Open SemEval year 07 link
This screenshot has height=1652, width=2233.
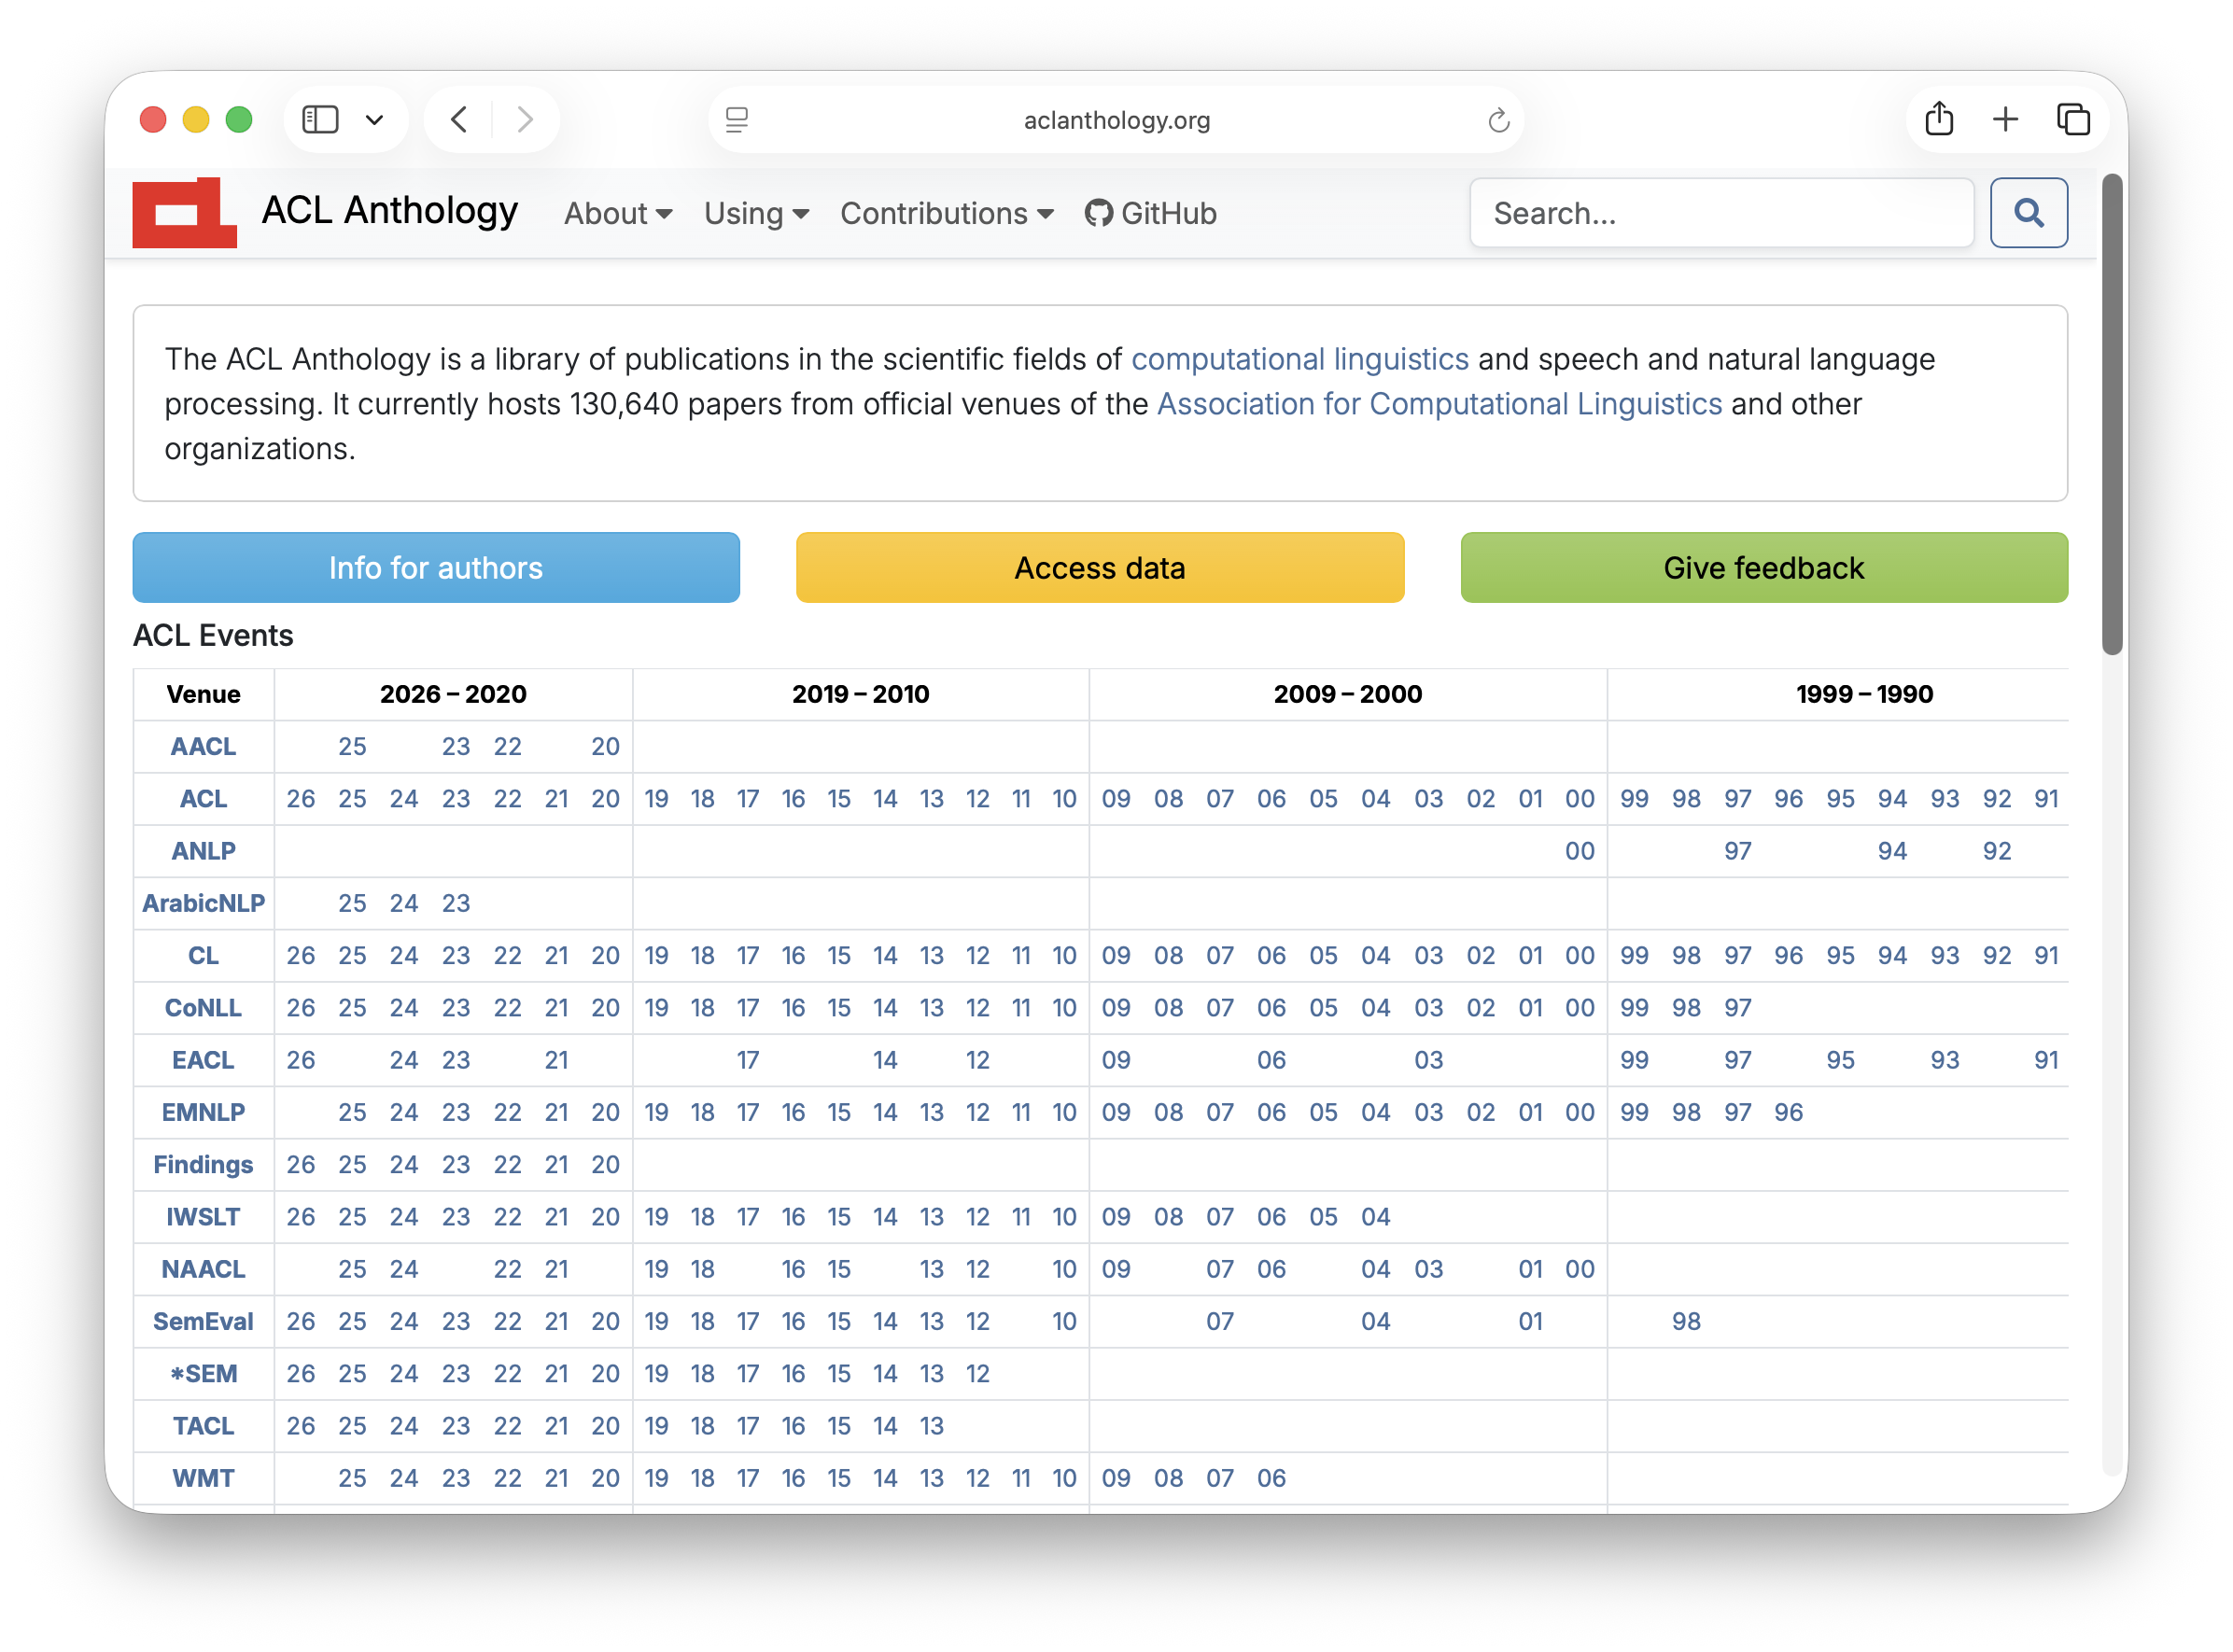1219,1321
